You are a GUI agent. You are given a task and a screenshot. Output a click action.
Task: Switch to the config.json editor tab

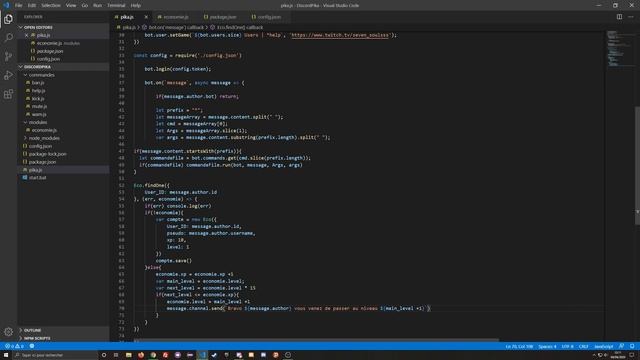[x=269, y=17]
